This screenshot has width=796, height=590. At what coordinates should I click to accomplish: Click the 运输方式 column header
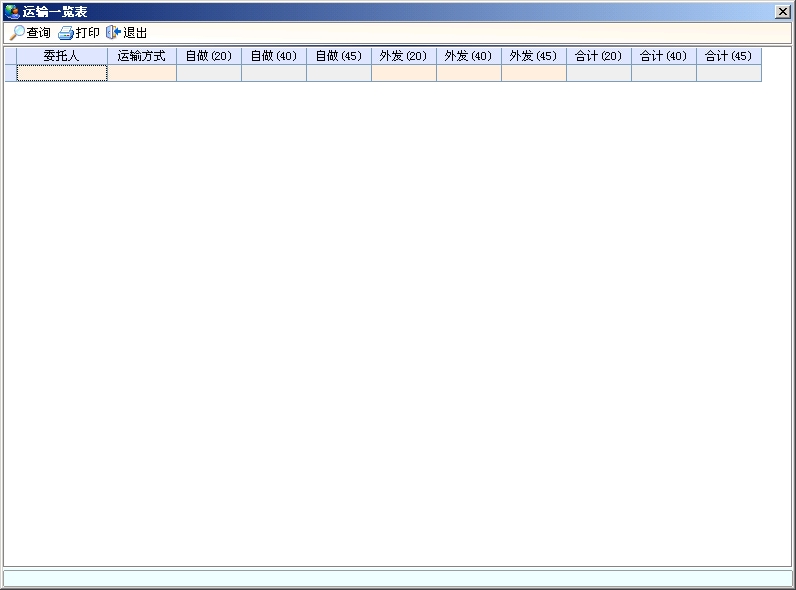point(142,56)
